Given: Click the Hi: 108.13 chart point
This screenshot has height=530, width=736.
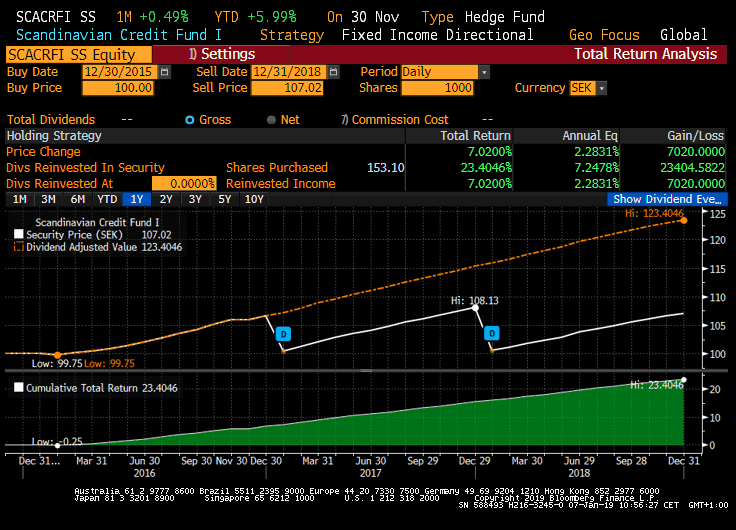Looking at the screenshot, I should 475,308.
